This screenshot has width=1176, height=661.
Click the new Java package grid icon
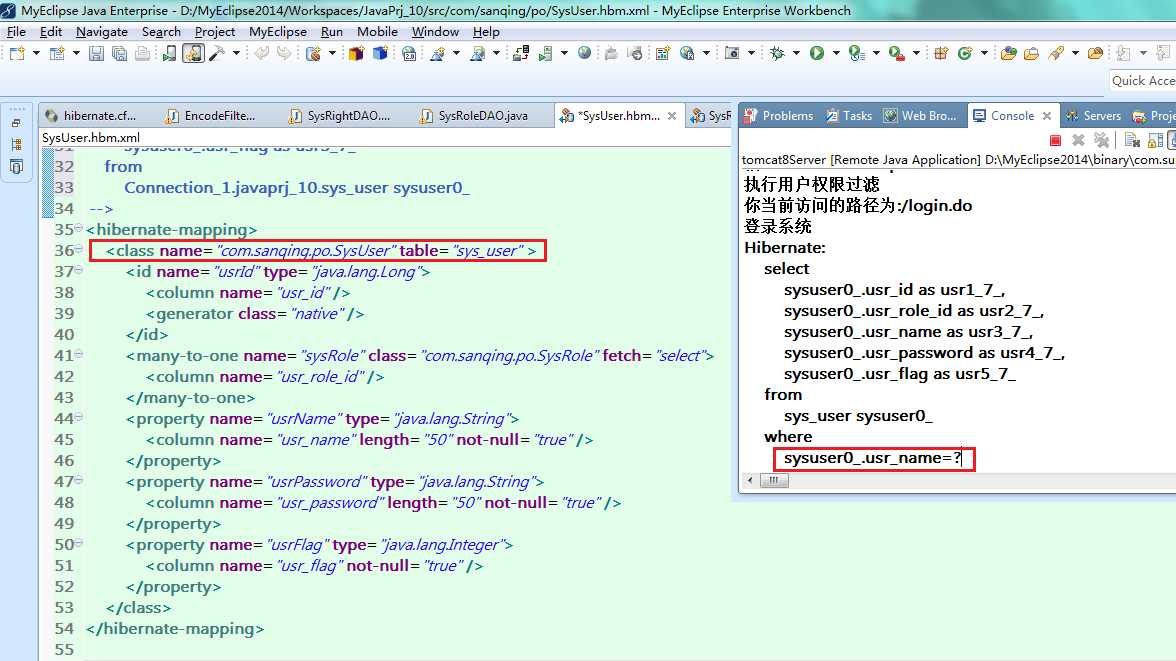point(941,53)
